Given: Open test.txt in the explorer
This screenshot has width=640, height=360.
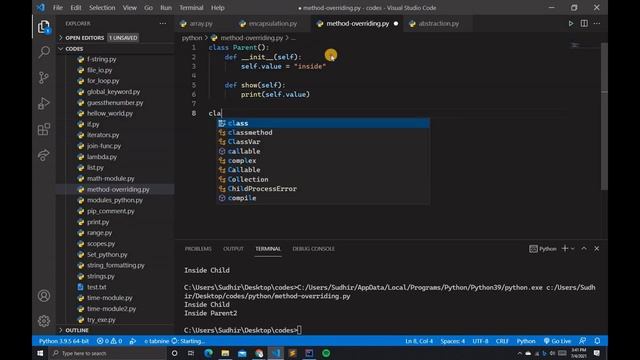Looking at the screenshot, I should [x=96, y=287].
